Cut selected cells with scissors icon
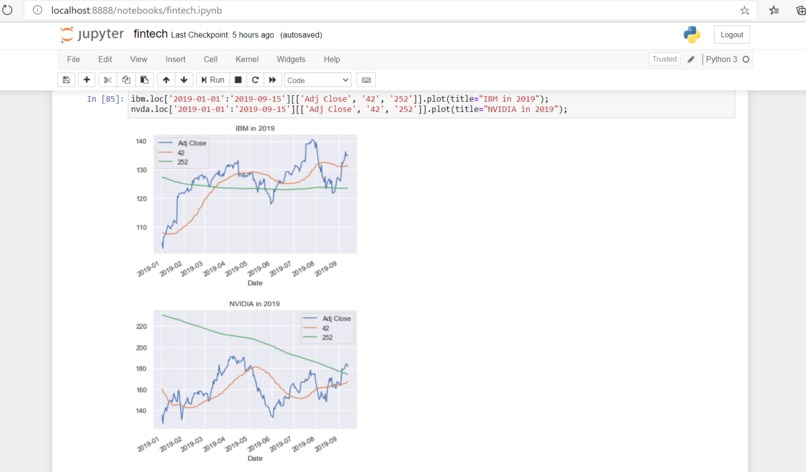The width and height of the screenshot is (806, 472). coord(107,80)
